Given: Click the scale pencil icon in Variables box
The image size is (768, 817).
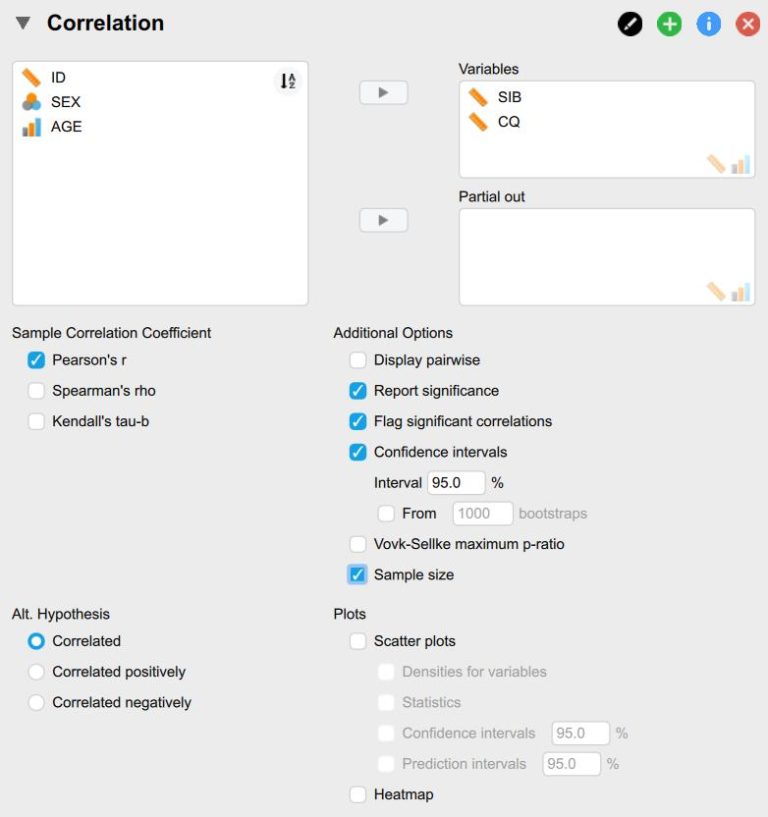Looking at the screenshot, I should pyautogui.click(x=716, y=163).
